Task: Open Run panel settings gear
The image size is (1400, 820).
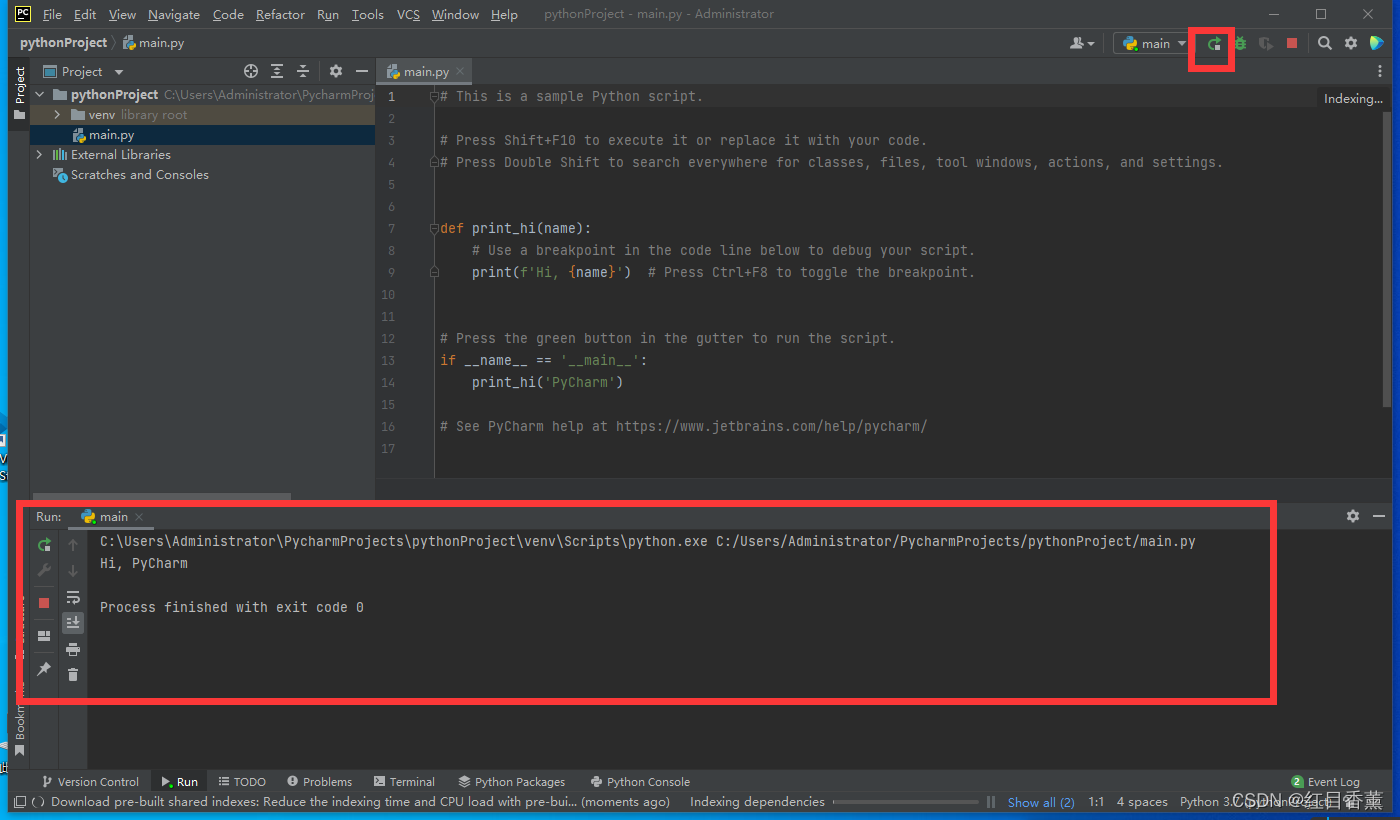Action: 1353,516
